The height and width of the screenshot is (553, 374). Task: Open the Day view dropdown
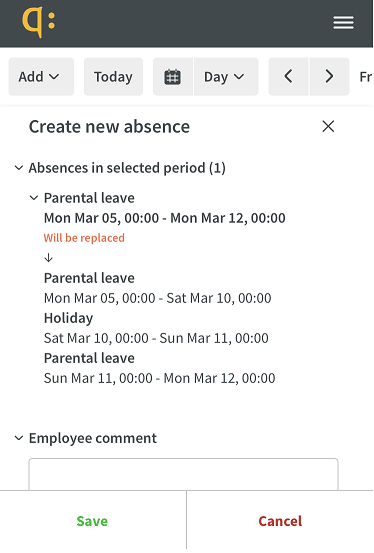[226, 77]
